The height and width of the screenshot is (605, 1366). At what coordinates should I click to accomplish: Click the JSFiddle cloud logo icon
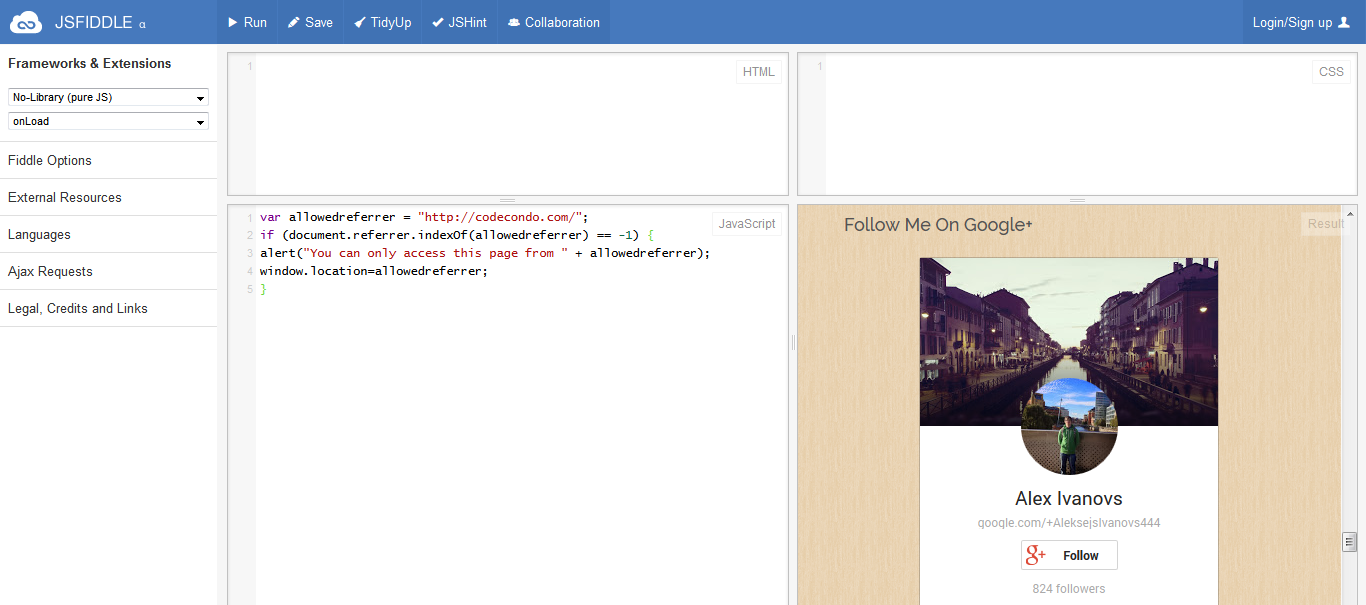coord(26,22)
